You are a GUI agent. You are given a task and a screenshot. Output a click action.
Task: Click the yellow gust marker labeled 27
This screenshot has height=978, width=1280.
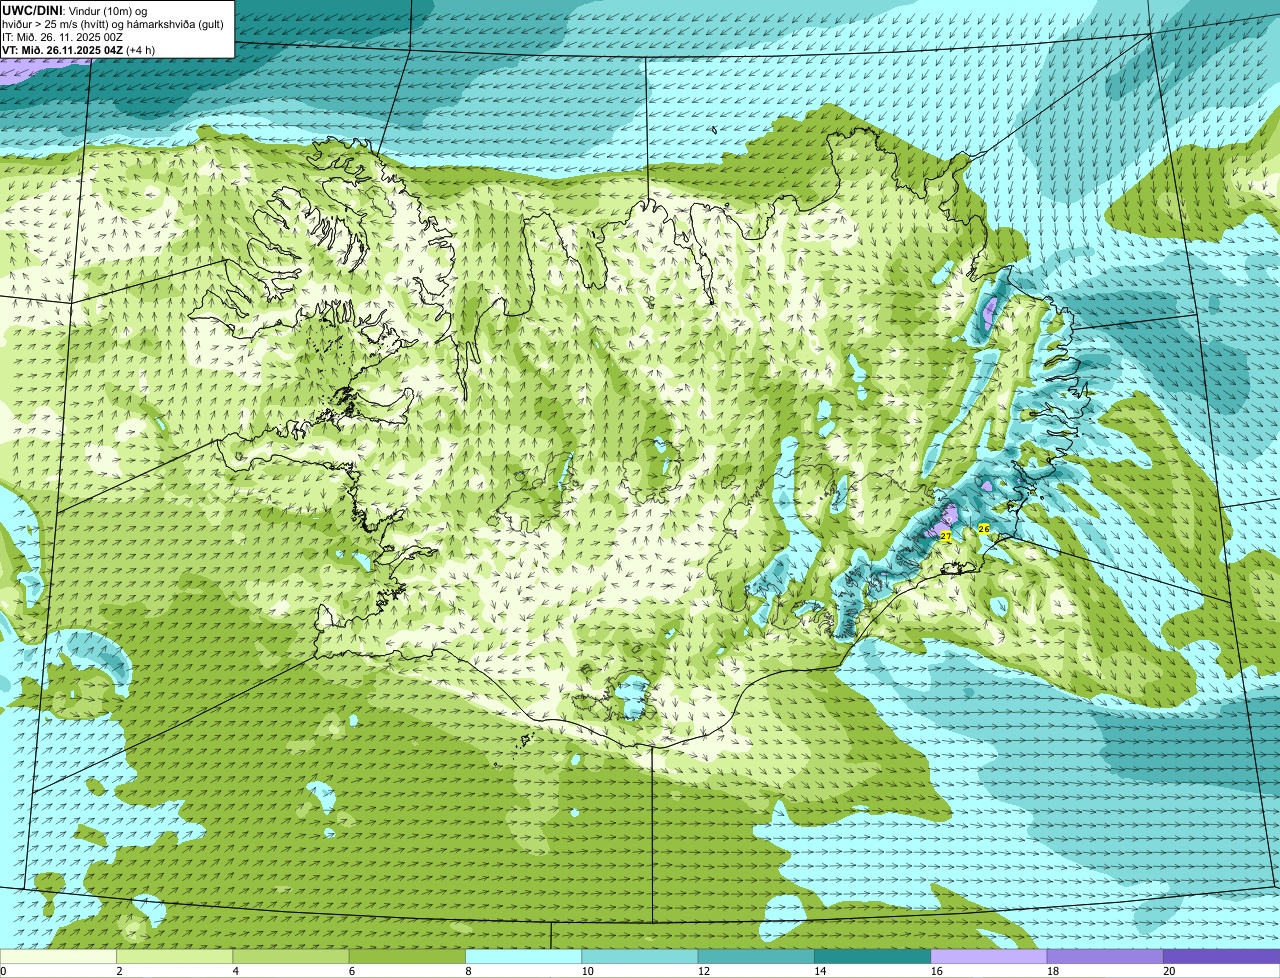[x=946, y=537]
